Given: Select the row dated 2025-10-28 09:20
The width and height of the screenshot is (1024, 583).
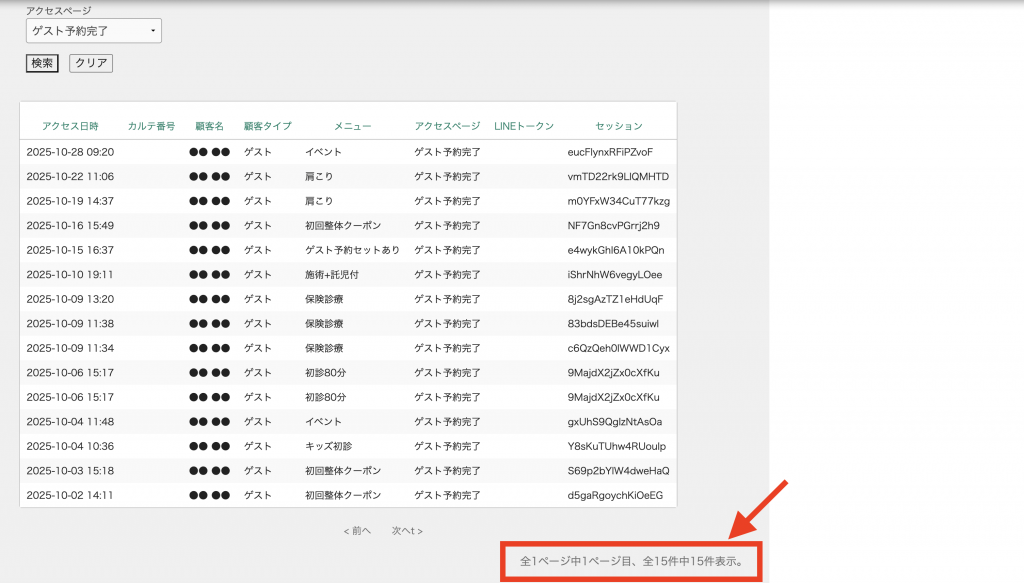Looking at the screenshot, I should (70, 152).
